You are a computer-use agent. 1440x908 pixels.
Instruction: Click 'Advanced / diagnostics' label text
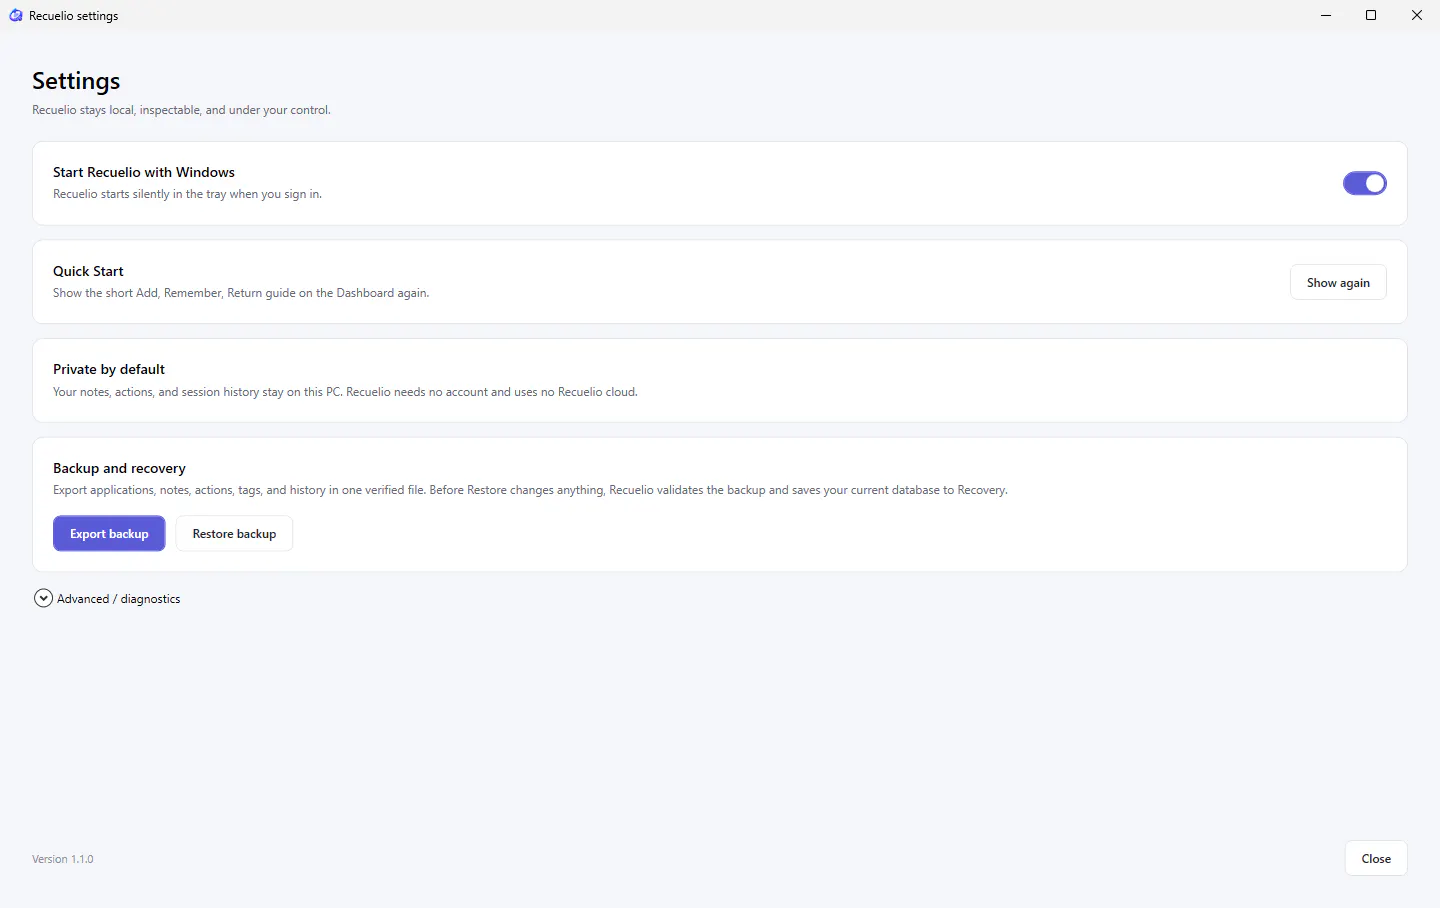click(119, 599)
